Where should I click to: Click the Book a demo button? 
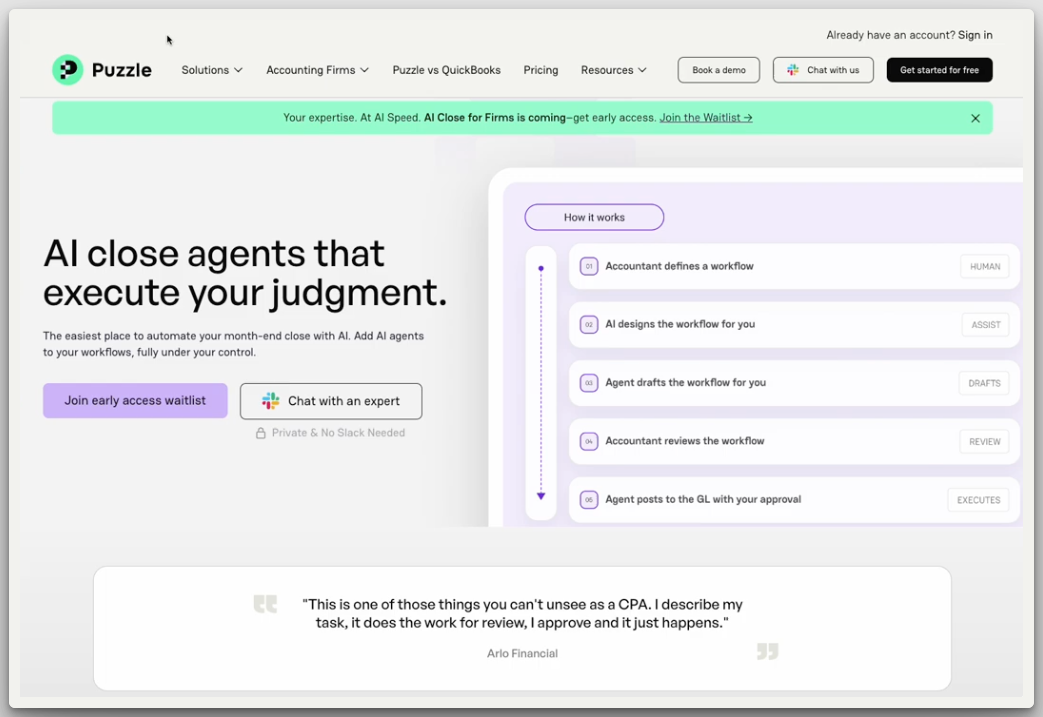tap(718, 70)
